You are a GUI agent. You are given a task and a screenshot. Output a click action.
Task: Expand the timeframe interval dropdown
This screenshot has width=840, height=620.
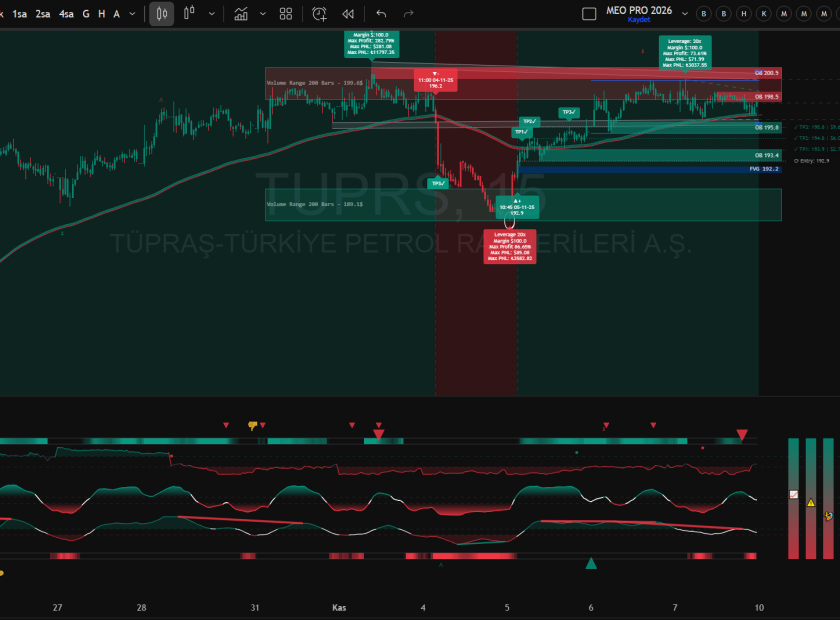point(134,14)
